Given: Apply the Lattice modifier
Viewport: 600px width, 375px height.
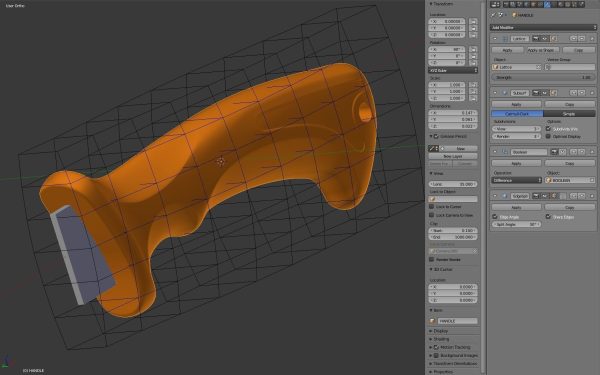Looking at the screenshot, I should coord(507,50).
